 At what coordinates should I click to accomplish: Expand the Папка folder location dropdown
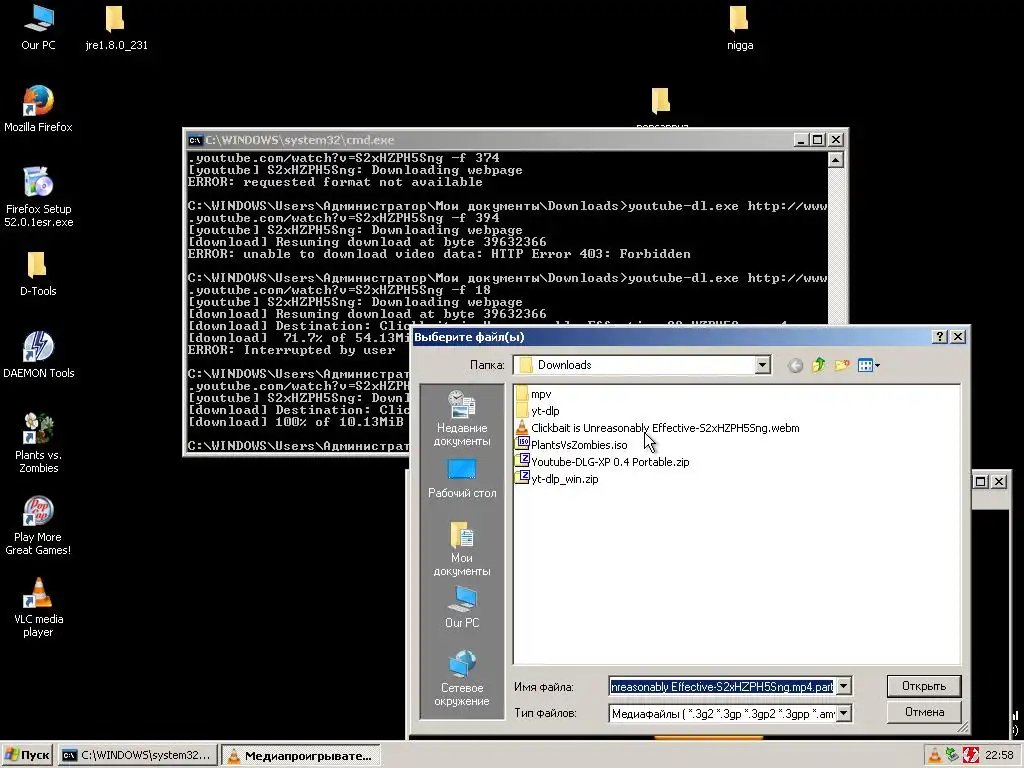[x=762, y=365]
